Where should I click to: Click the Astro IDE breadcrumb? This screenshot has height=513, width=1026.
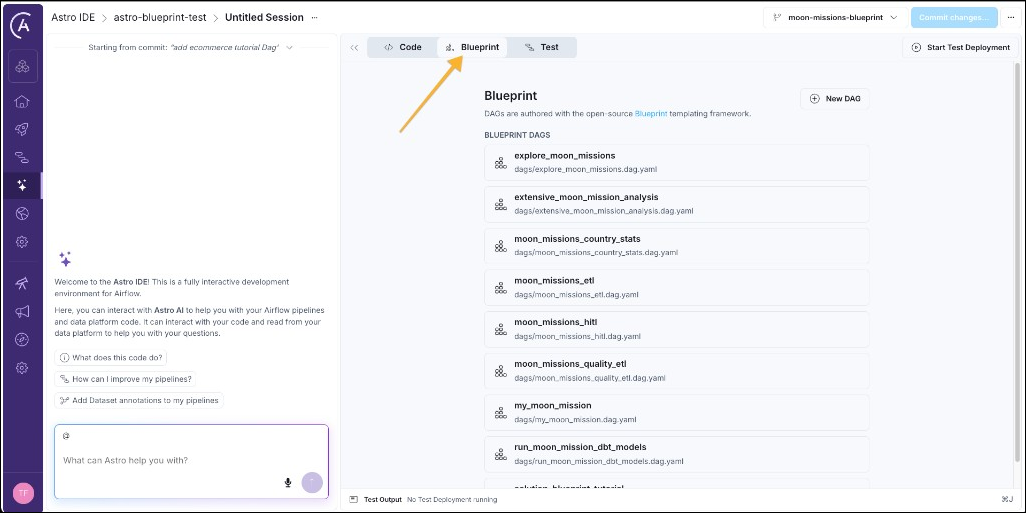click(73, 18)
